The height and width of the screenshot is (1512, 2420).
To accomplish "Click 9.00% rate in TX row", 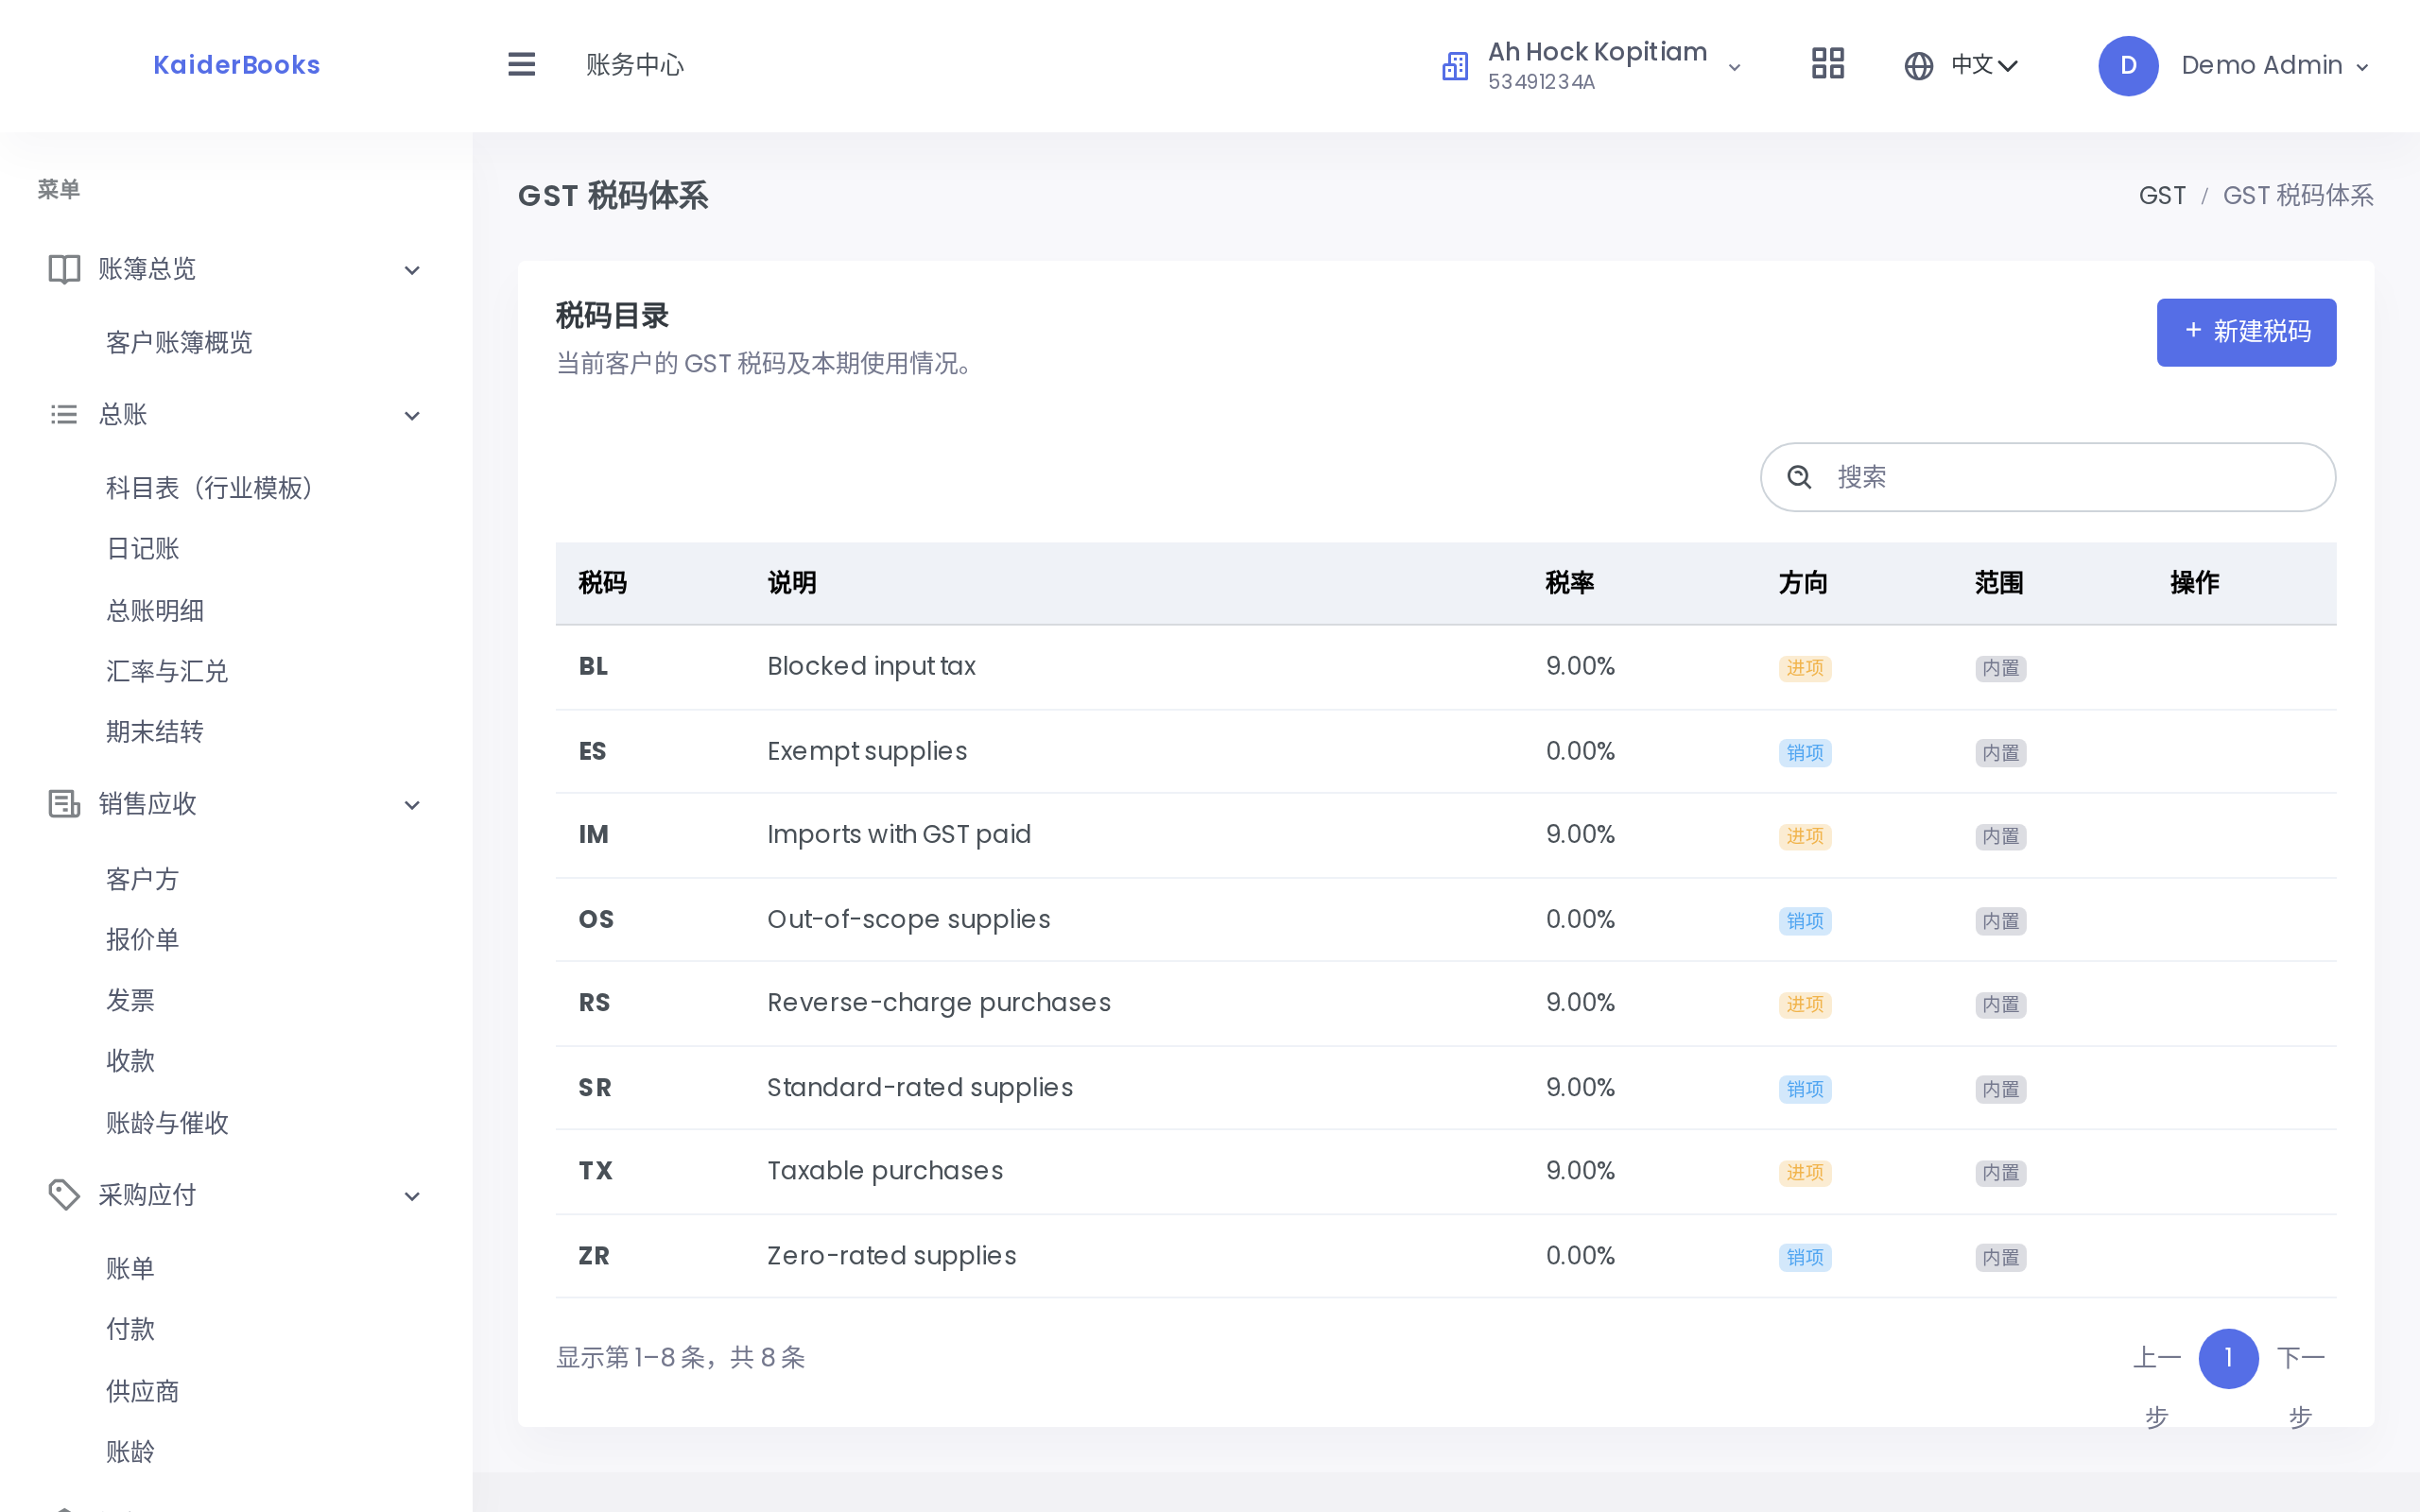I will tap(1580, 1171).
